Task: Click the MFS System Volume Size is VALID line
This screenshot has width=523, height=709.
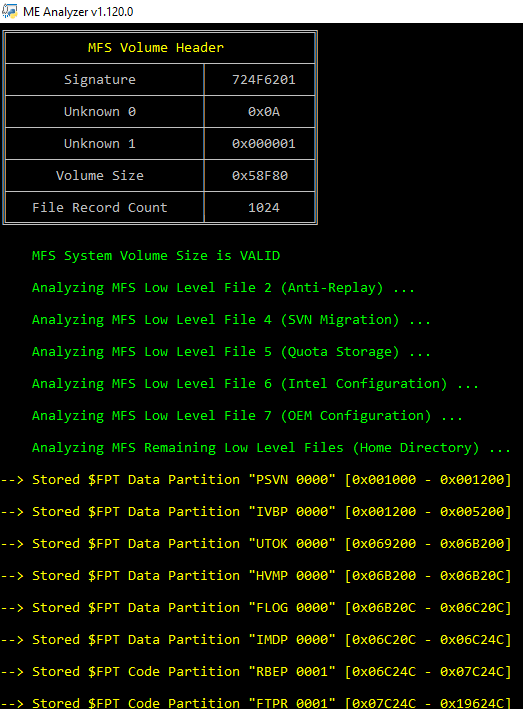Action: point(156,256)
